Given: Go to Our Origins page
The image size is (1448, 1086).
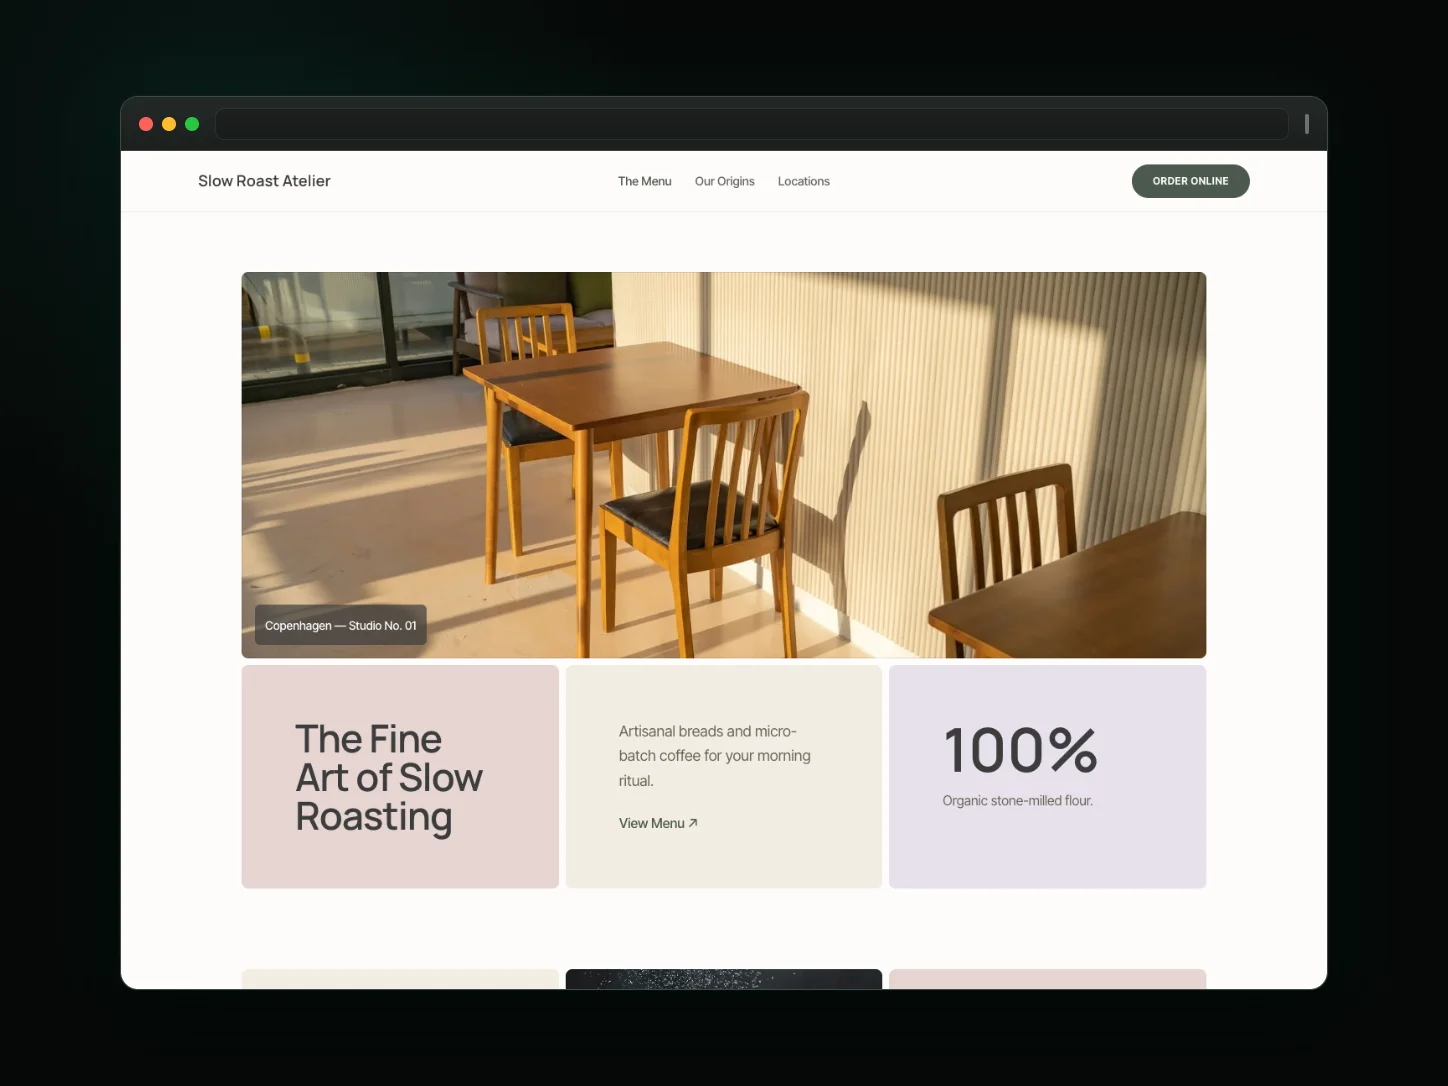Looking at the screenshot, I should tap(725, 181).
